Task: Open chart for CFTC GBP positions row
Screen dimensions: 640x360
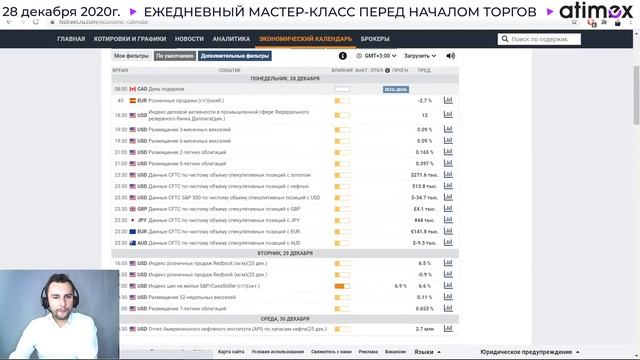Action: tap(448, 209)
